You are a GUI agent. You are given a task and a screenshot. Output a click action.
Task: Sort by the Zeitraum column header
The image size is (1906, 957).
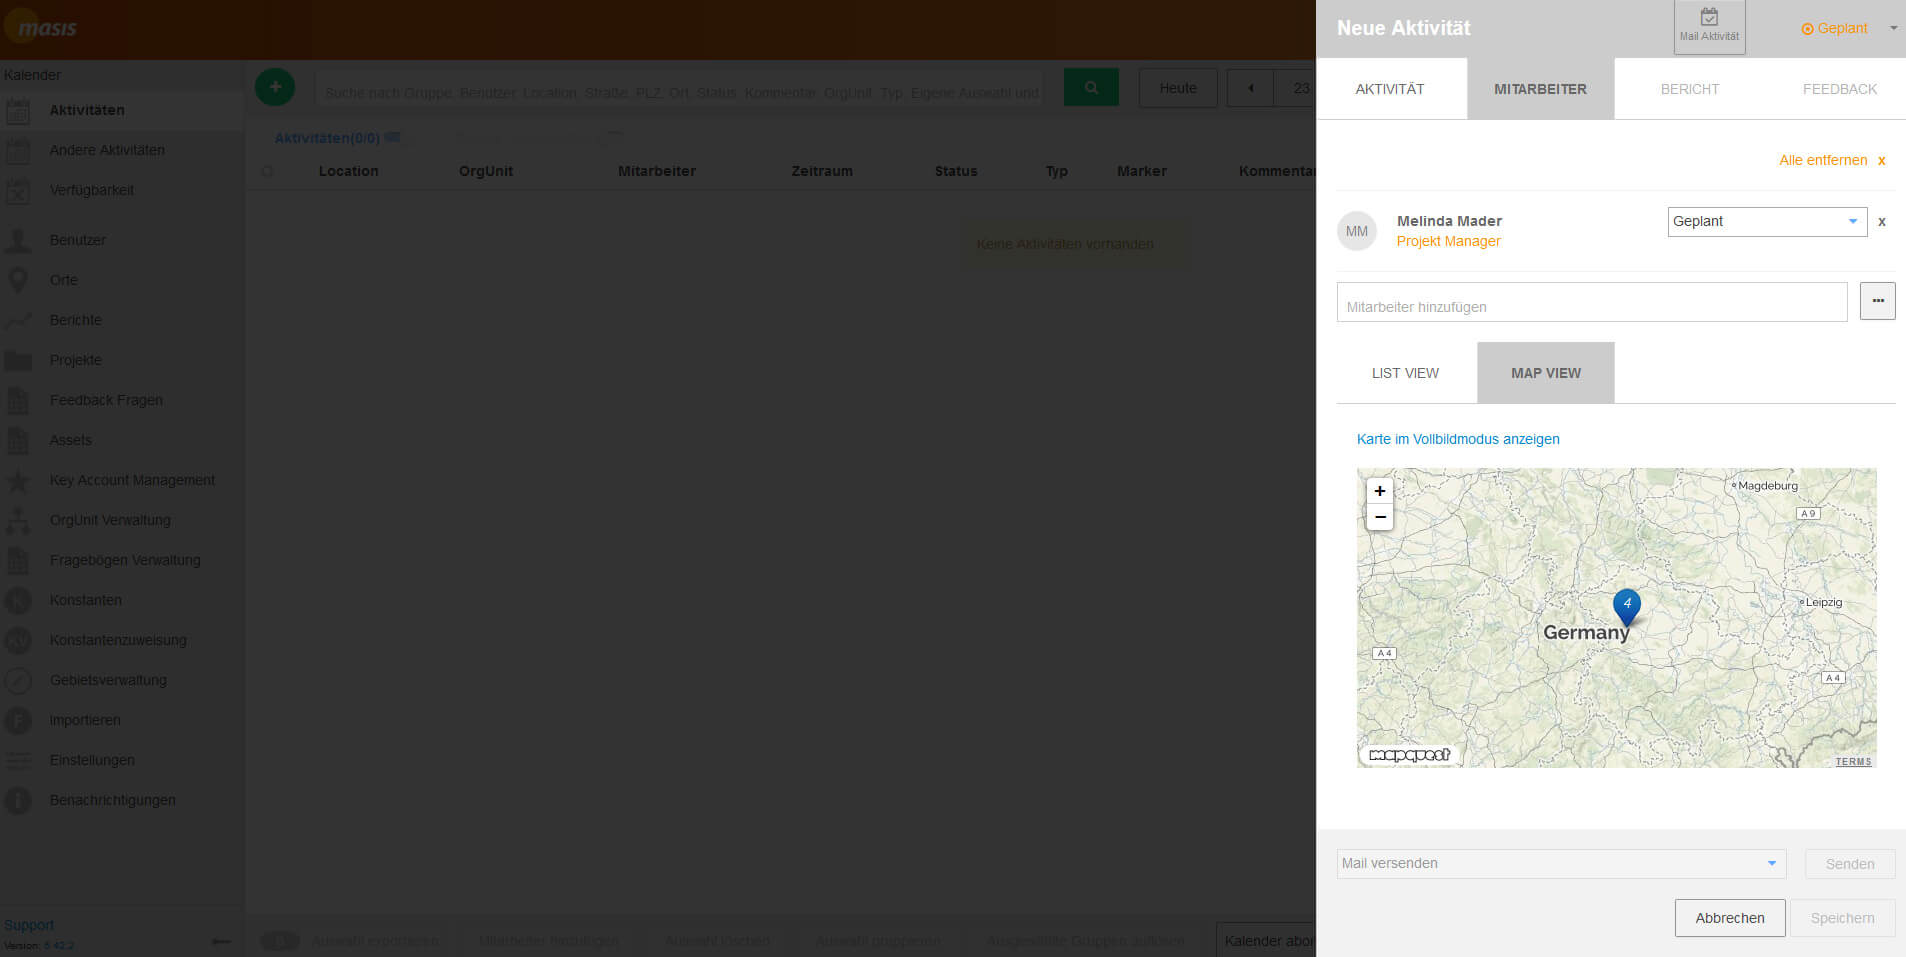point(822,171)
